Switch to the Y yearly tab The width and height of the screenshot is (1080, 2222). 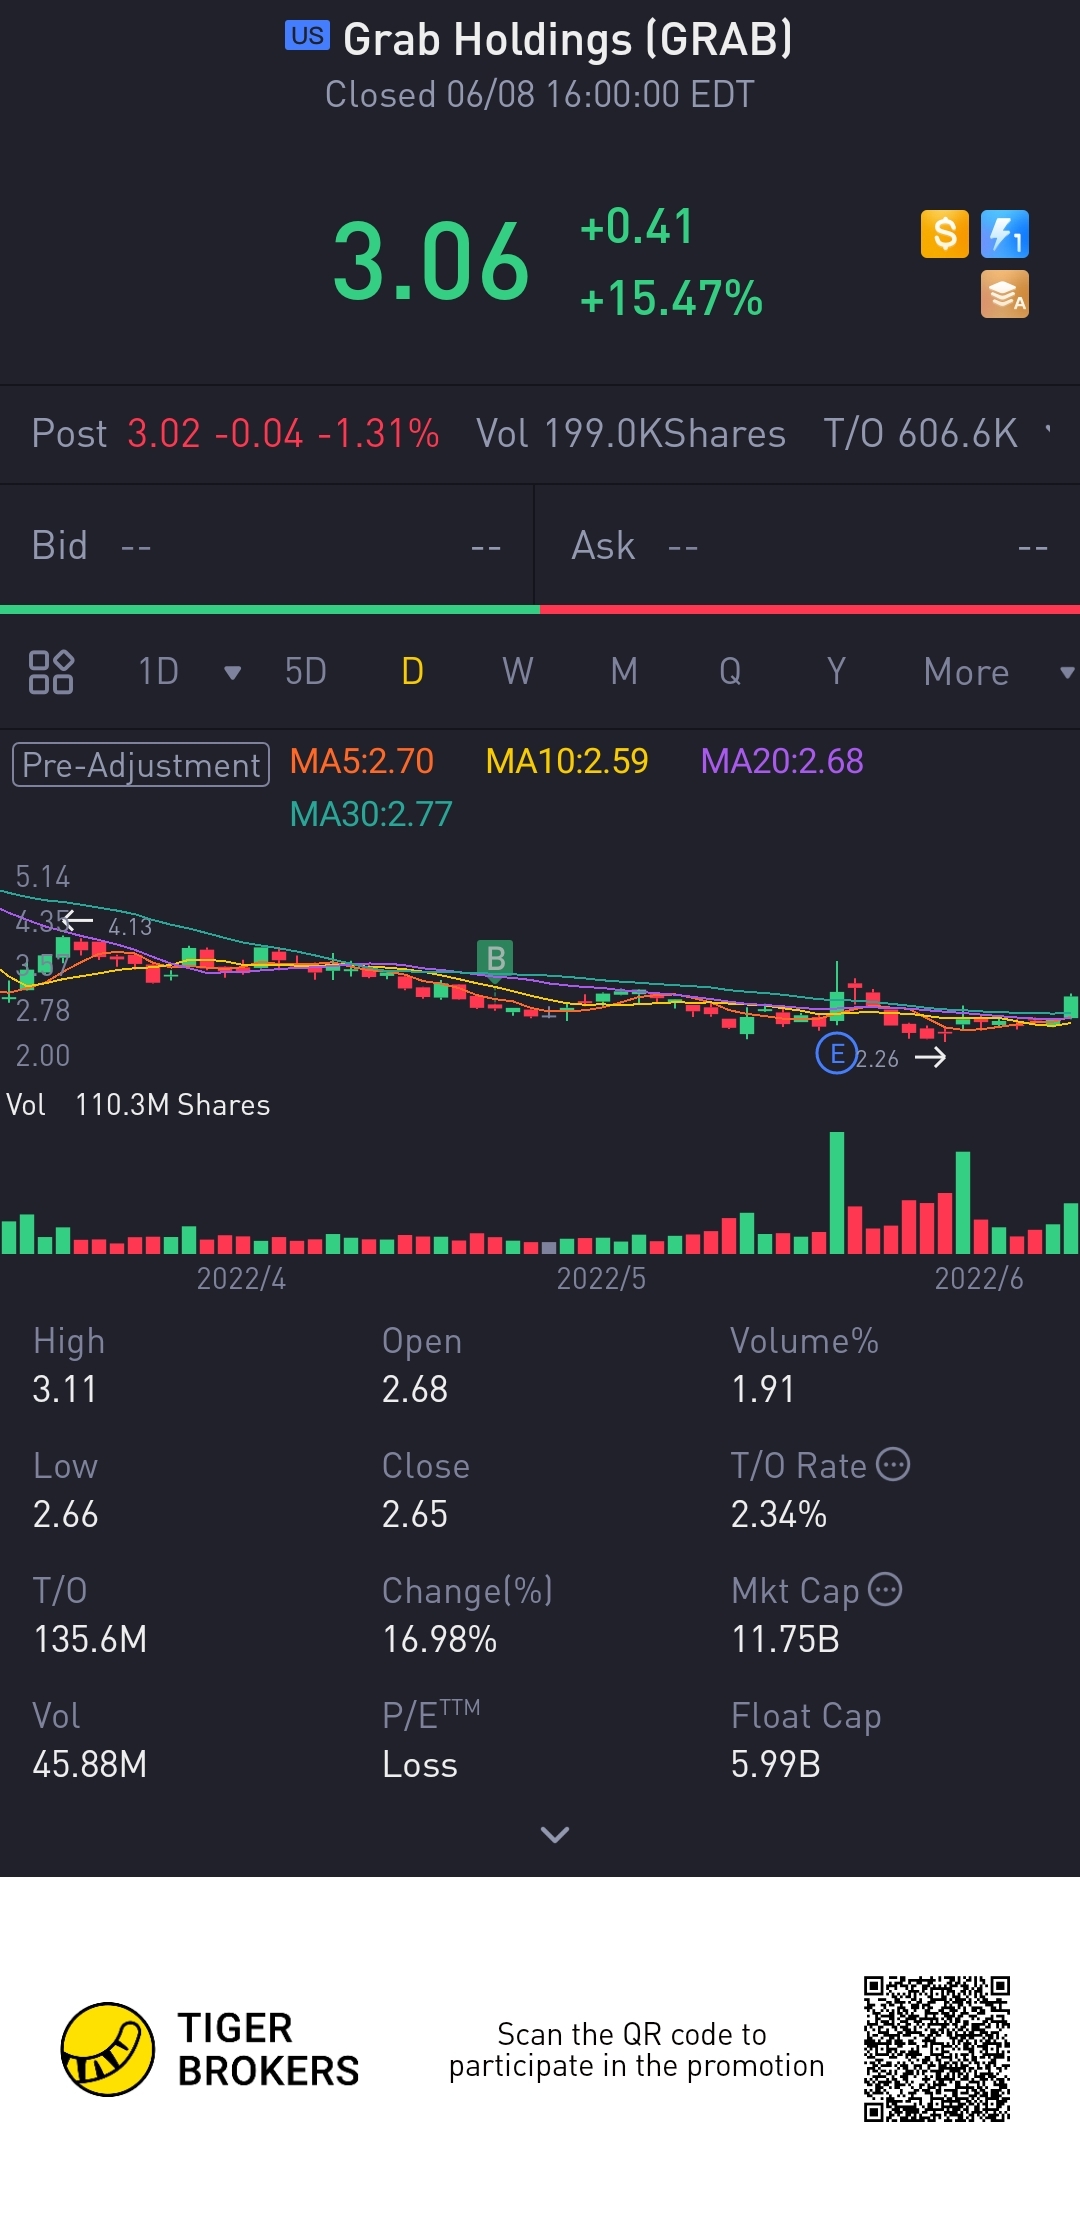coord(836,672)
